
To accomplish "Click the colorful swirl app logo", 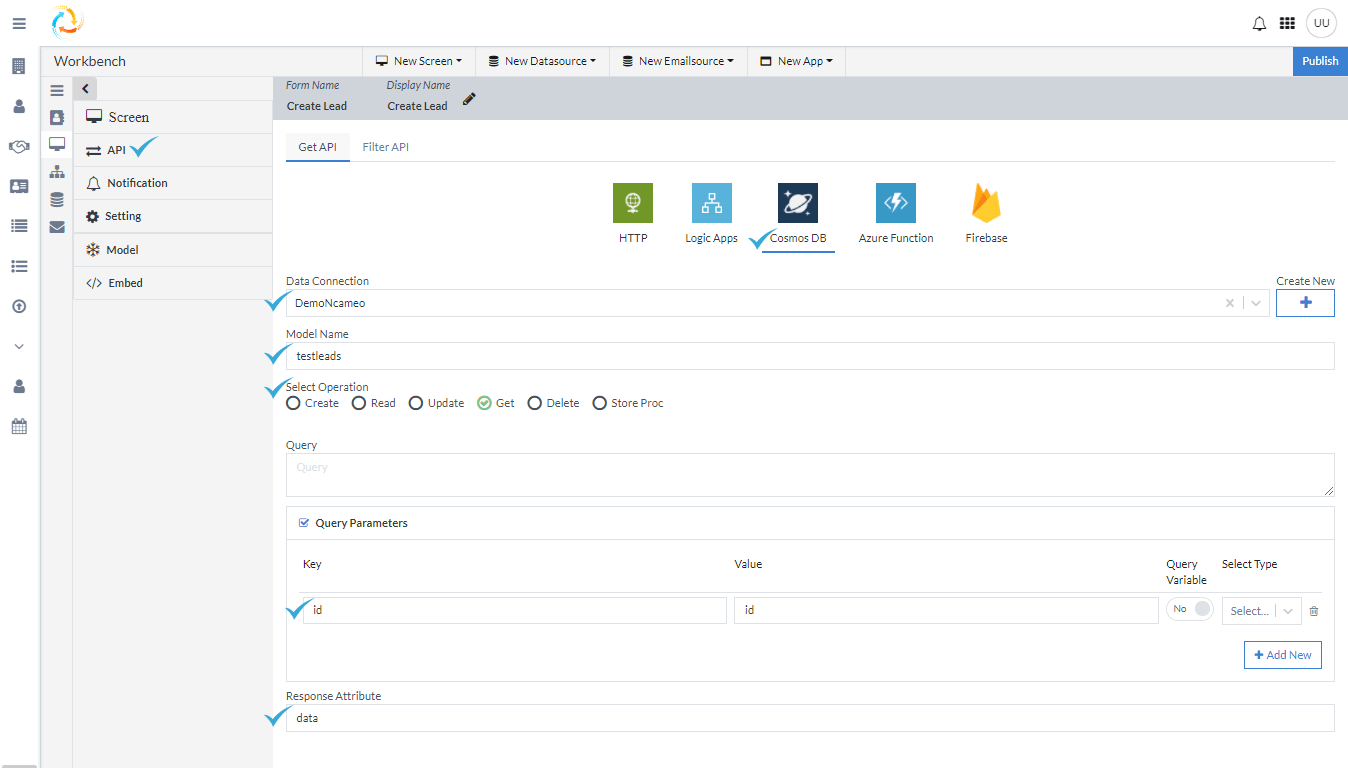I will coord(67,21).
